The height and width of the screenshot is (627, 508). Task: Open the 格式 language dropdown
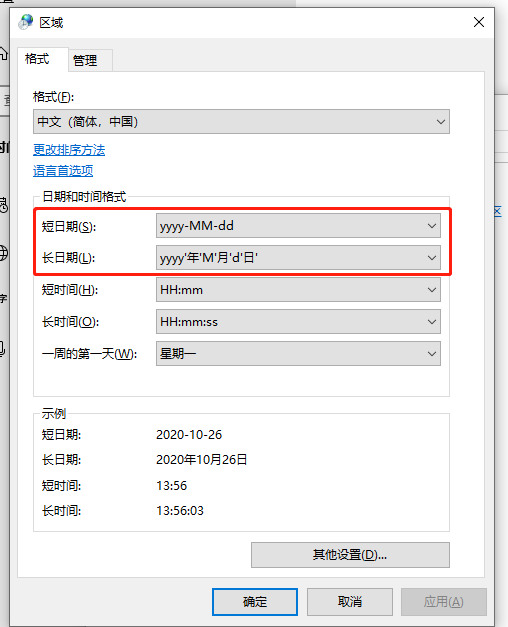click(241, 122)
